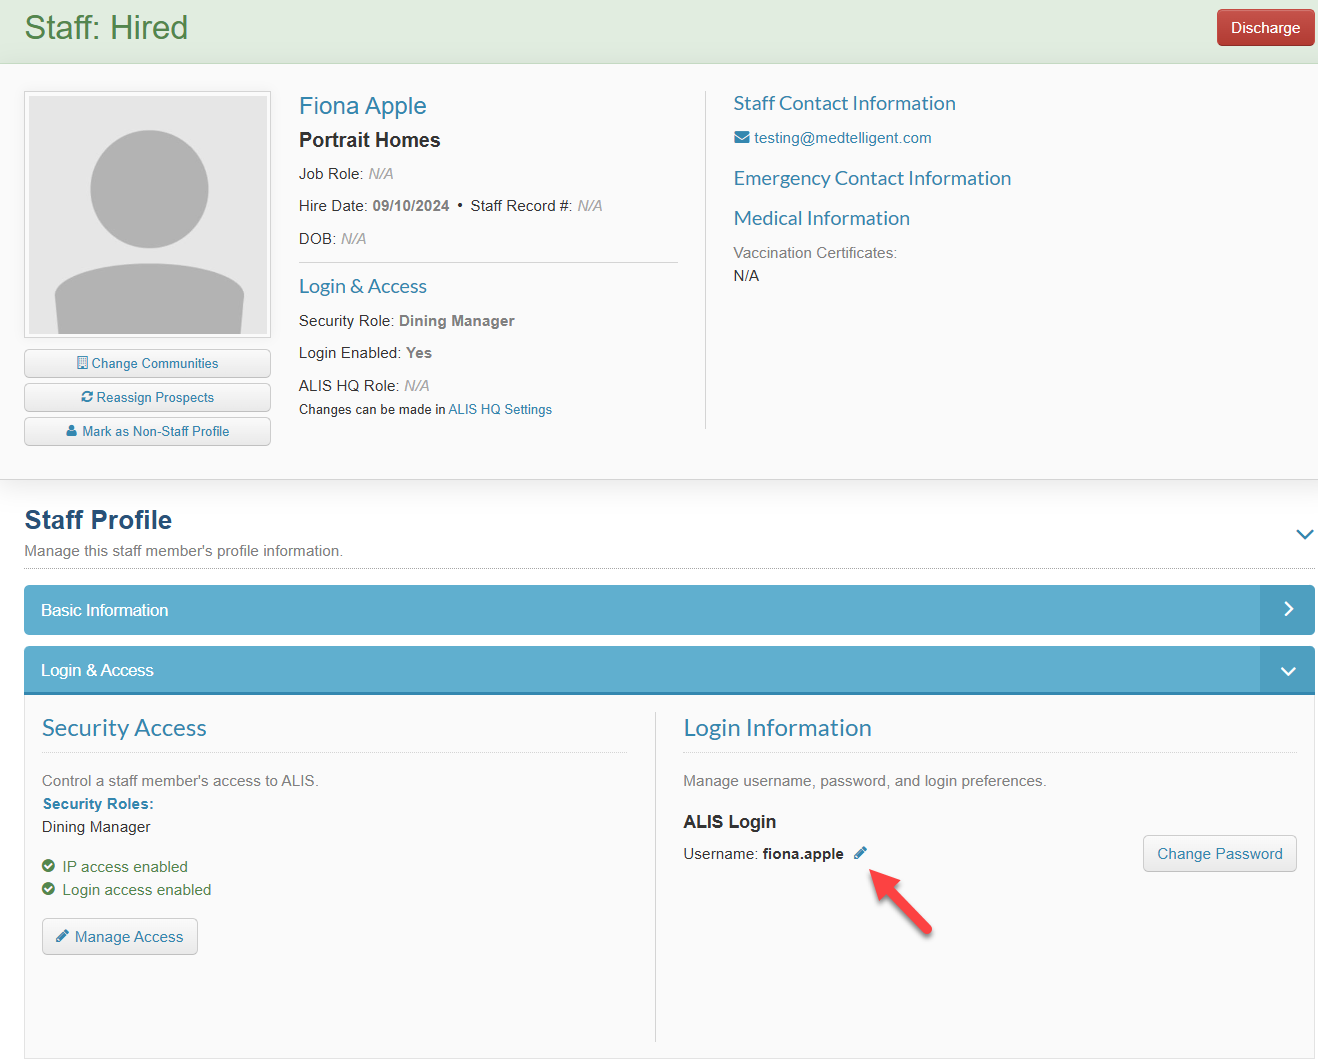
Task: Click the refresh icon in Reassign Prospects
Action: coord(87,397)
